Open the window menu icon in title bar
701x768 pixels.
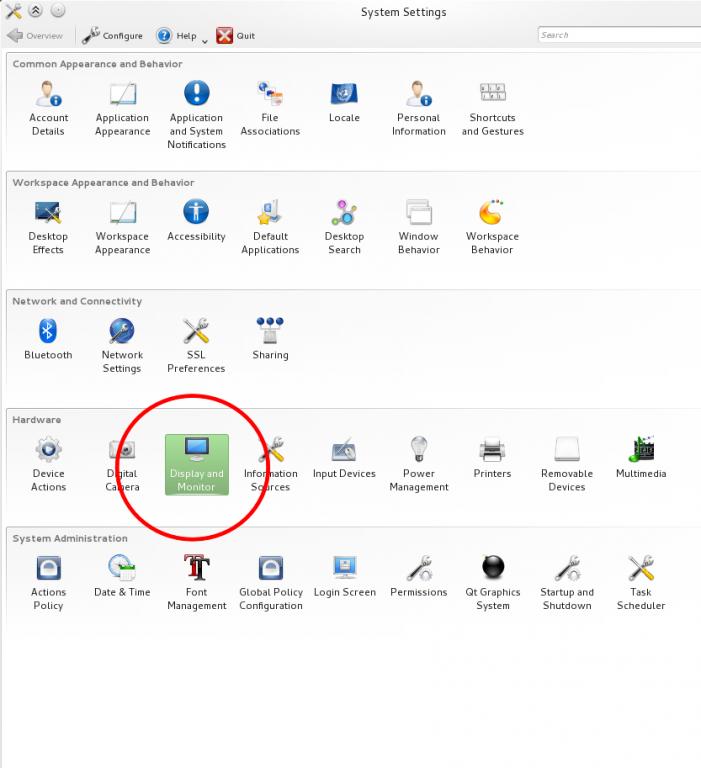tap(14, 11)
